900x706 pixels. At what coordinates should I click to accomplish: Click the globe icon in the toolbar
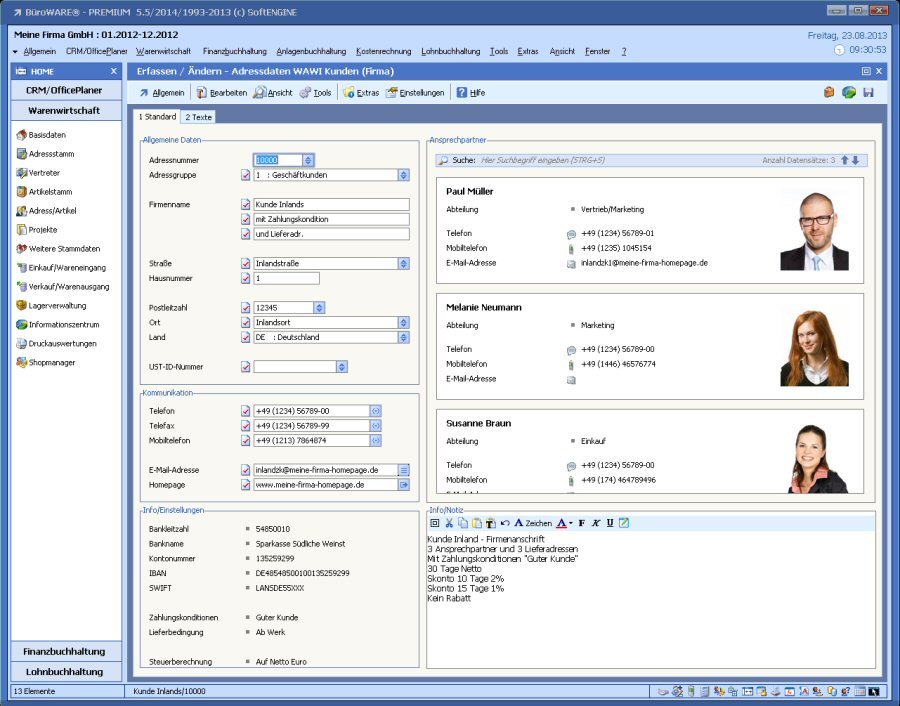click(849, 92)
